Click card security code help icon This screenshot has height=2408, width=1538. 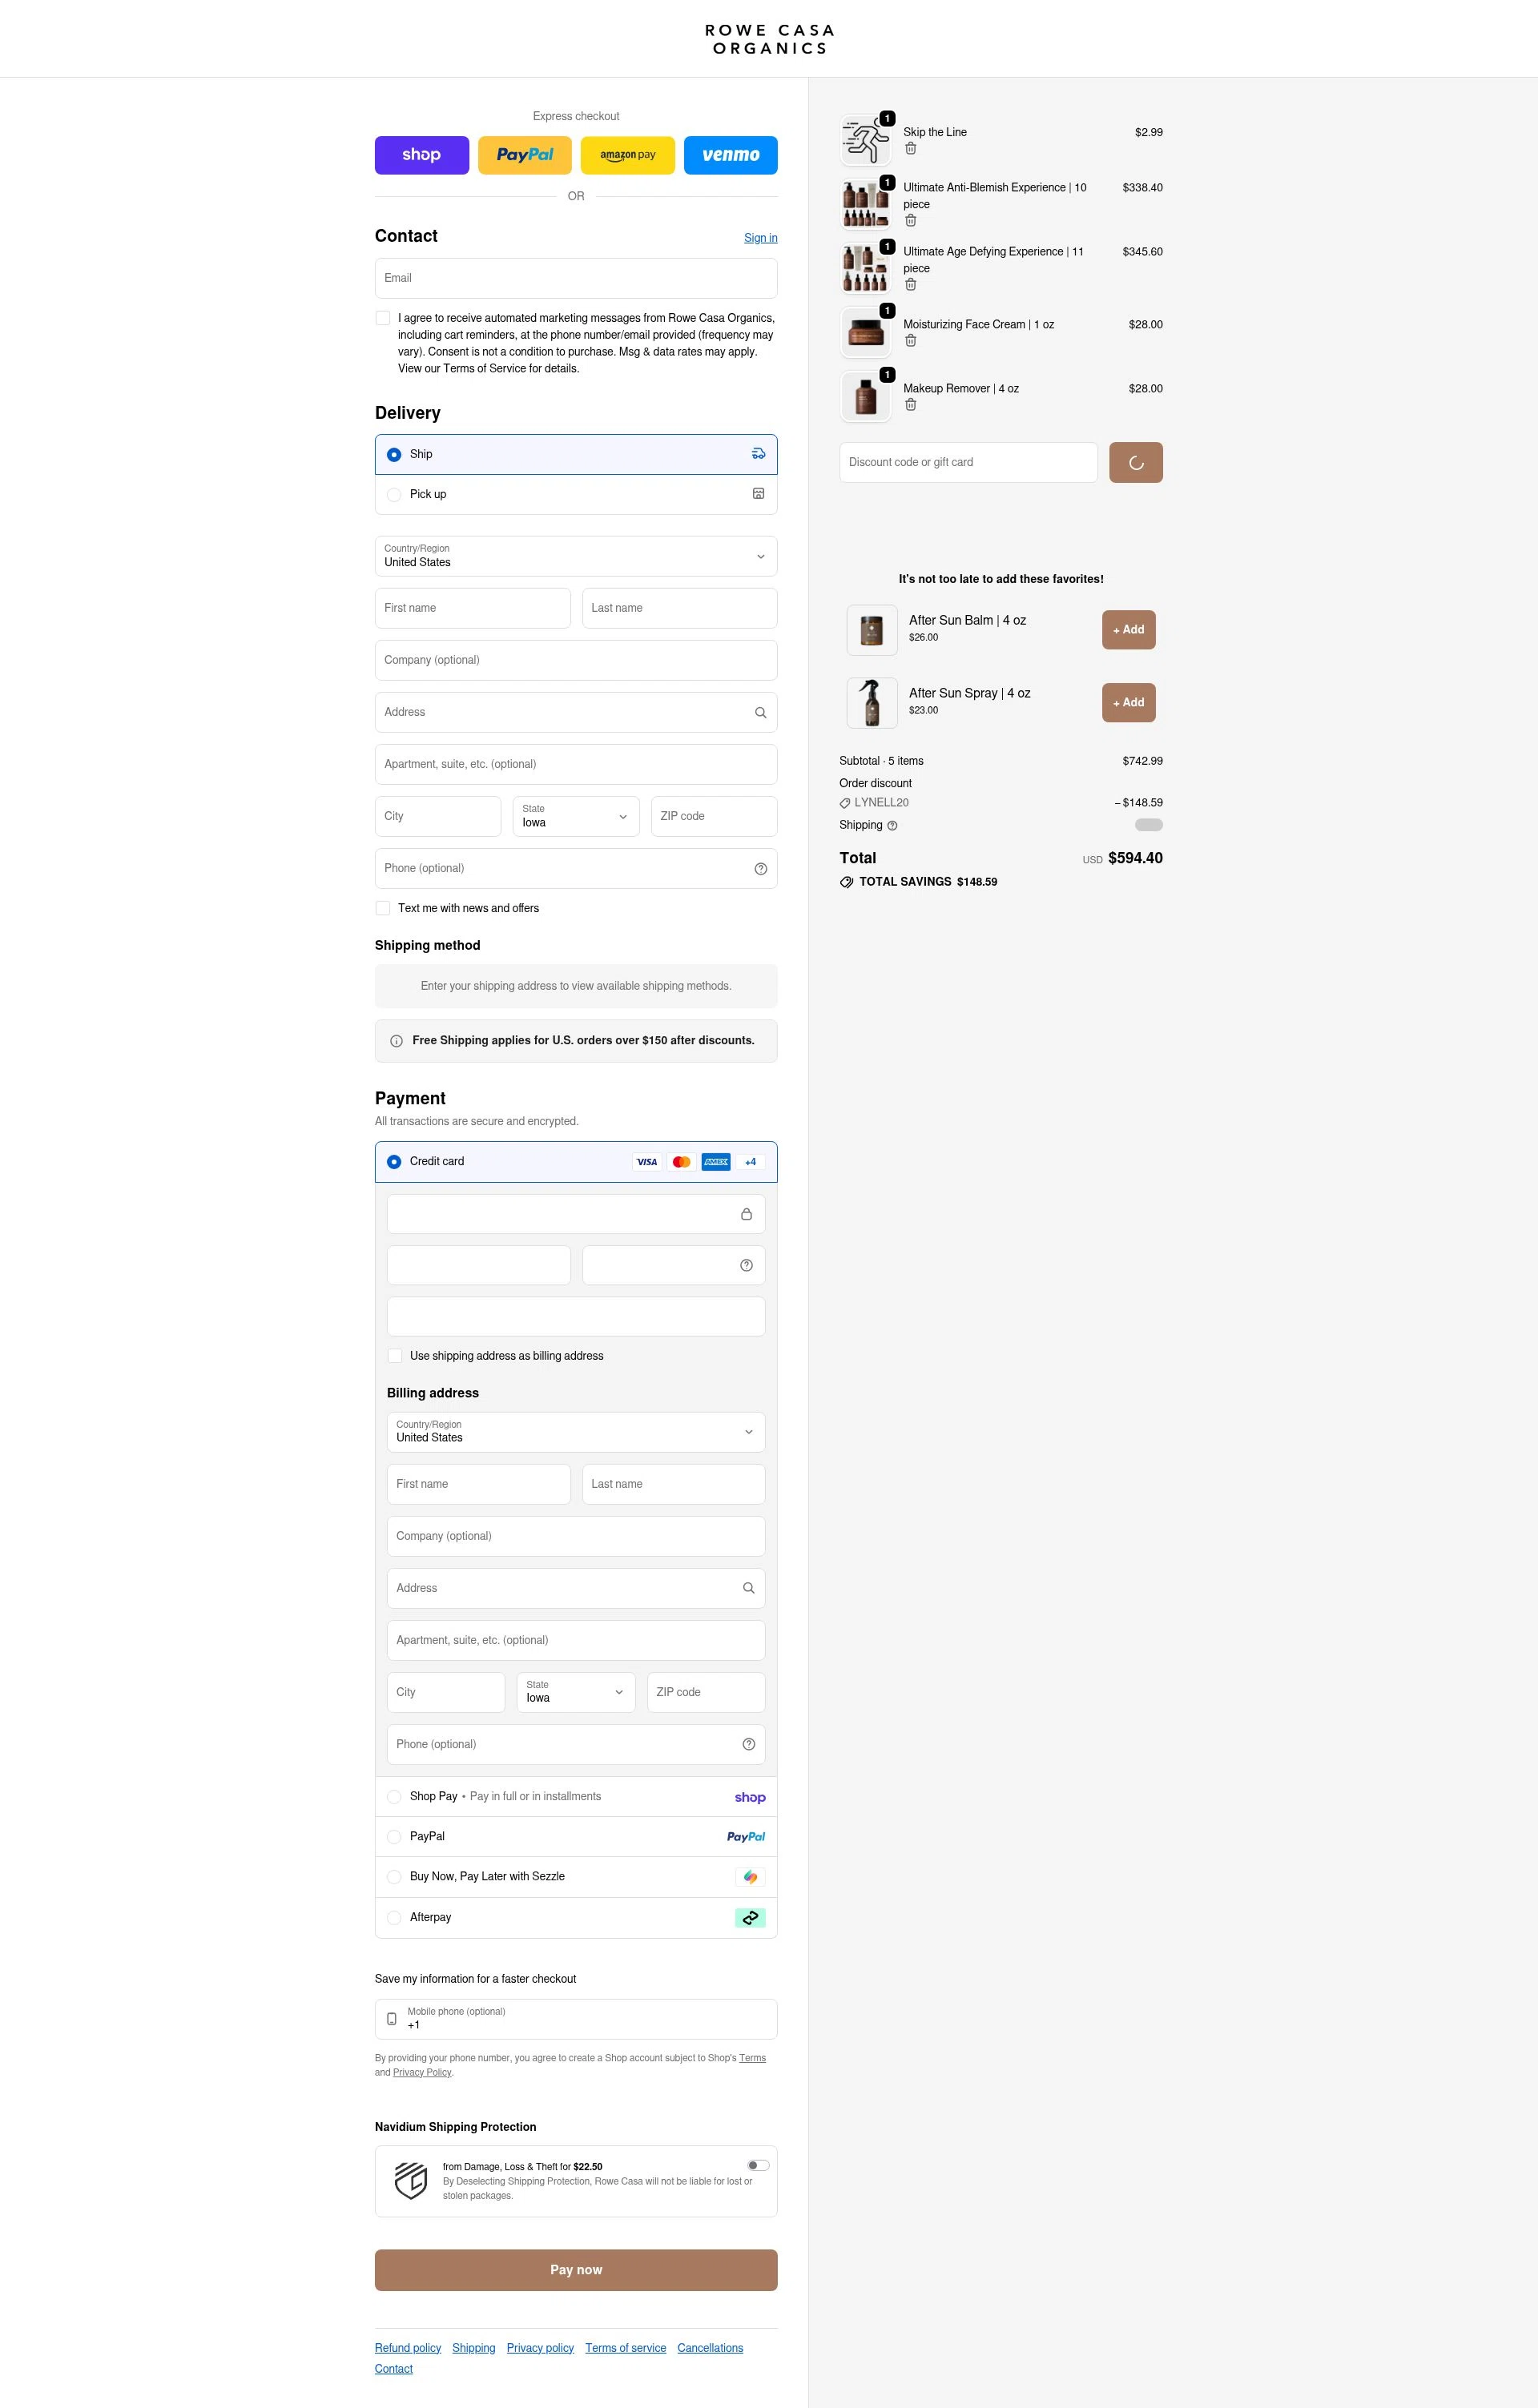tap(746, 1266)
